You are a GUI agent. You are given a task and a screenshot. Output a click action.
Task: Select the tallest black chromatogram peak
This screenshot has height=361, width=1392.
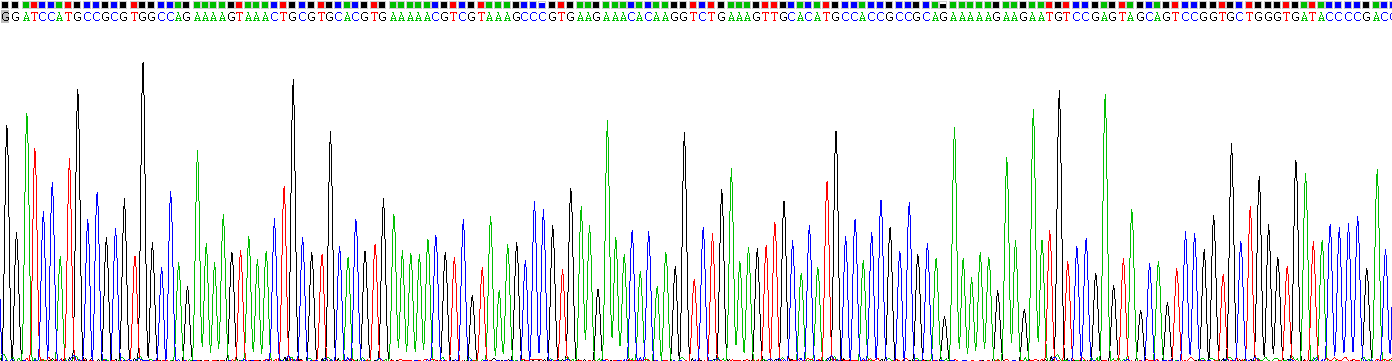pos(143,210)
